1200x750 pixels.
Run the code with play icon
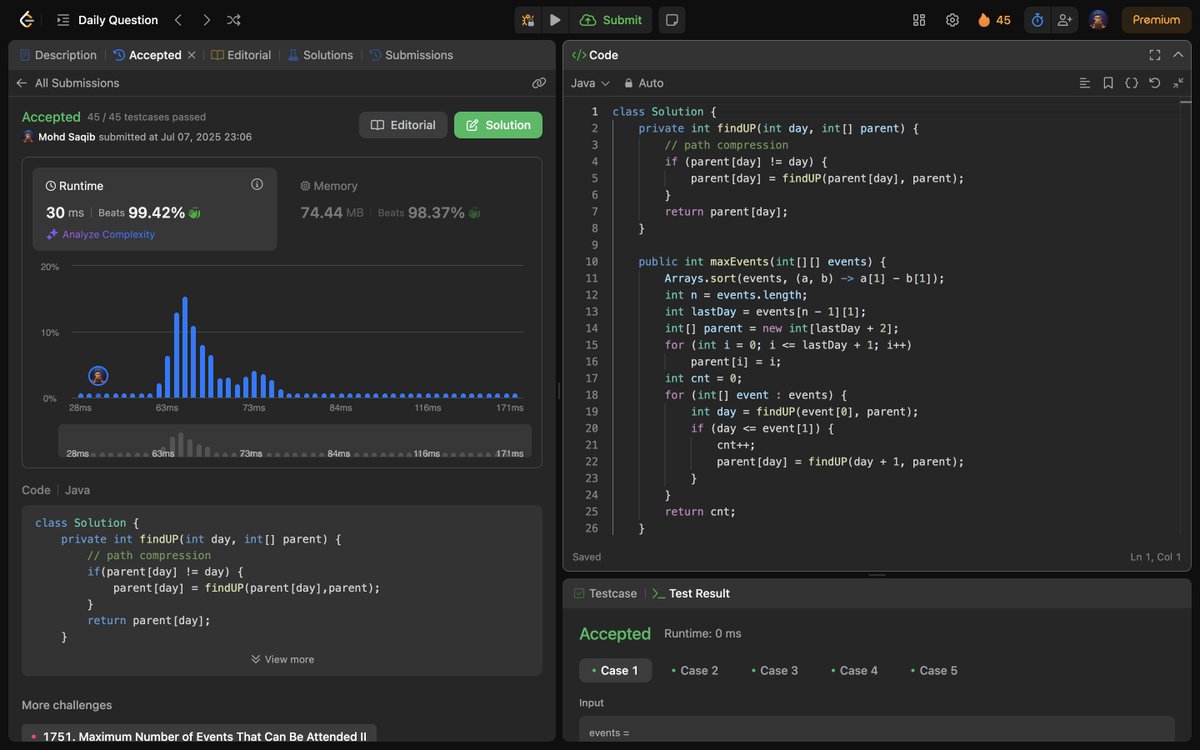555,20
